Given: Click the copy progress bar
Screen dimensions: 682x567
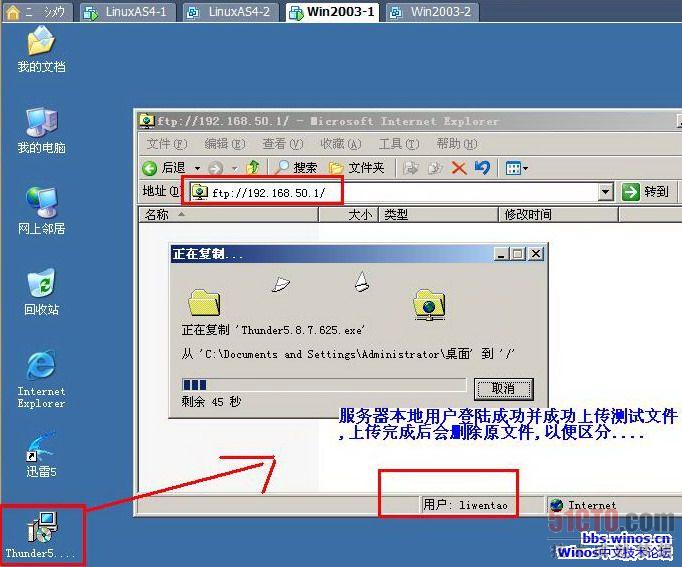Looking at the screenshot, I should coord(324,385).
